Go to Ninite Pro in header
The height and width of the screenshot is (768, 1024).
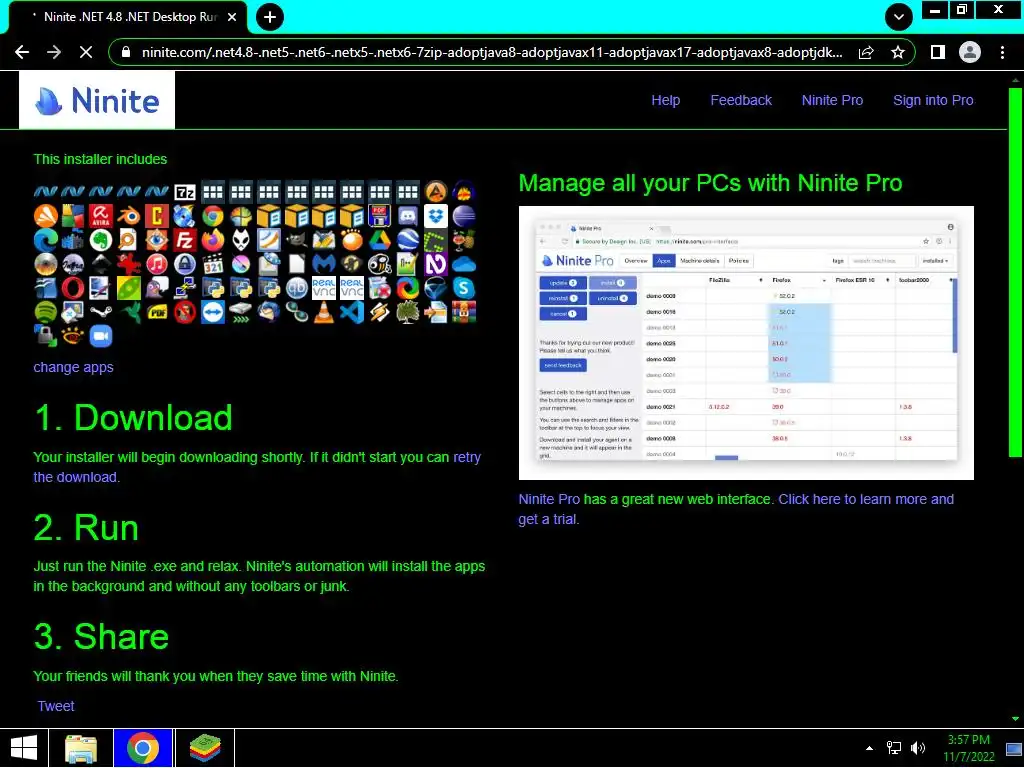pyautogui.click(x=832, y=100)
